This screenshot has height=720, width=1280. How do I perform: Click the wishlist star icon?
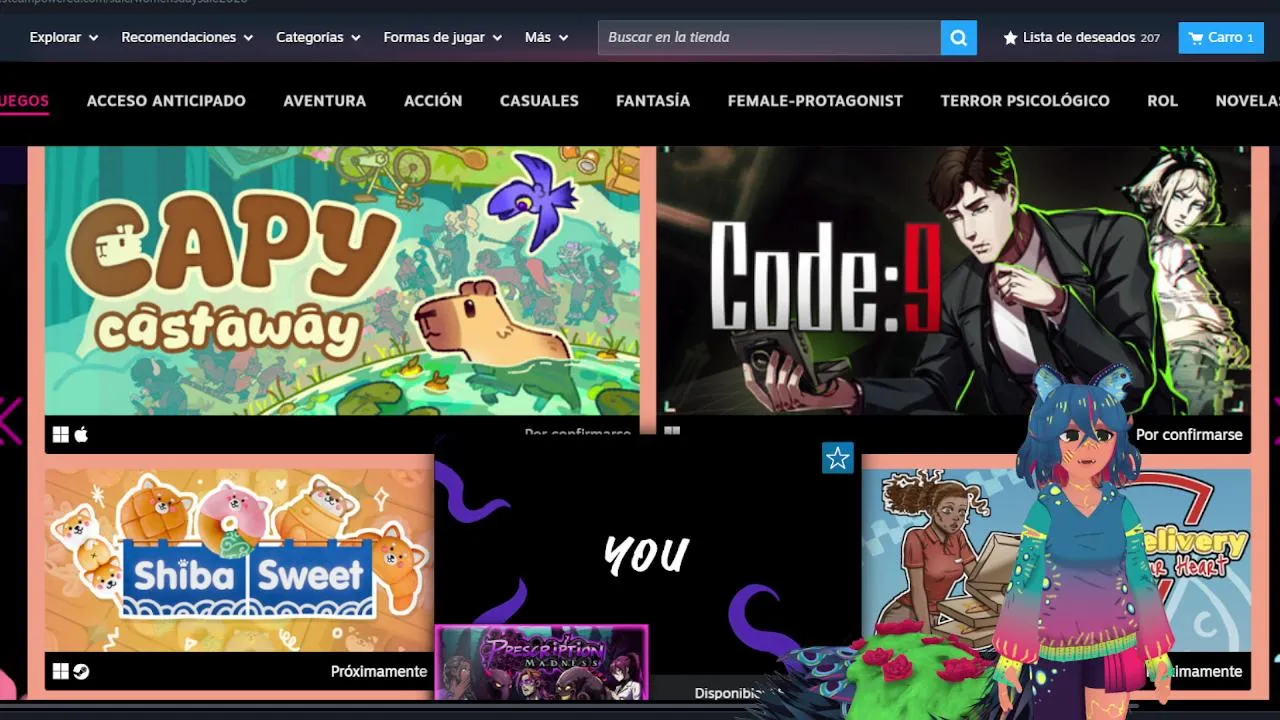click(1010, 38)
